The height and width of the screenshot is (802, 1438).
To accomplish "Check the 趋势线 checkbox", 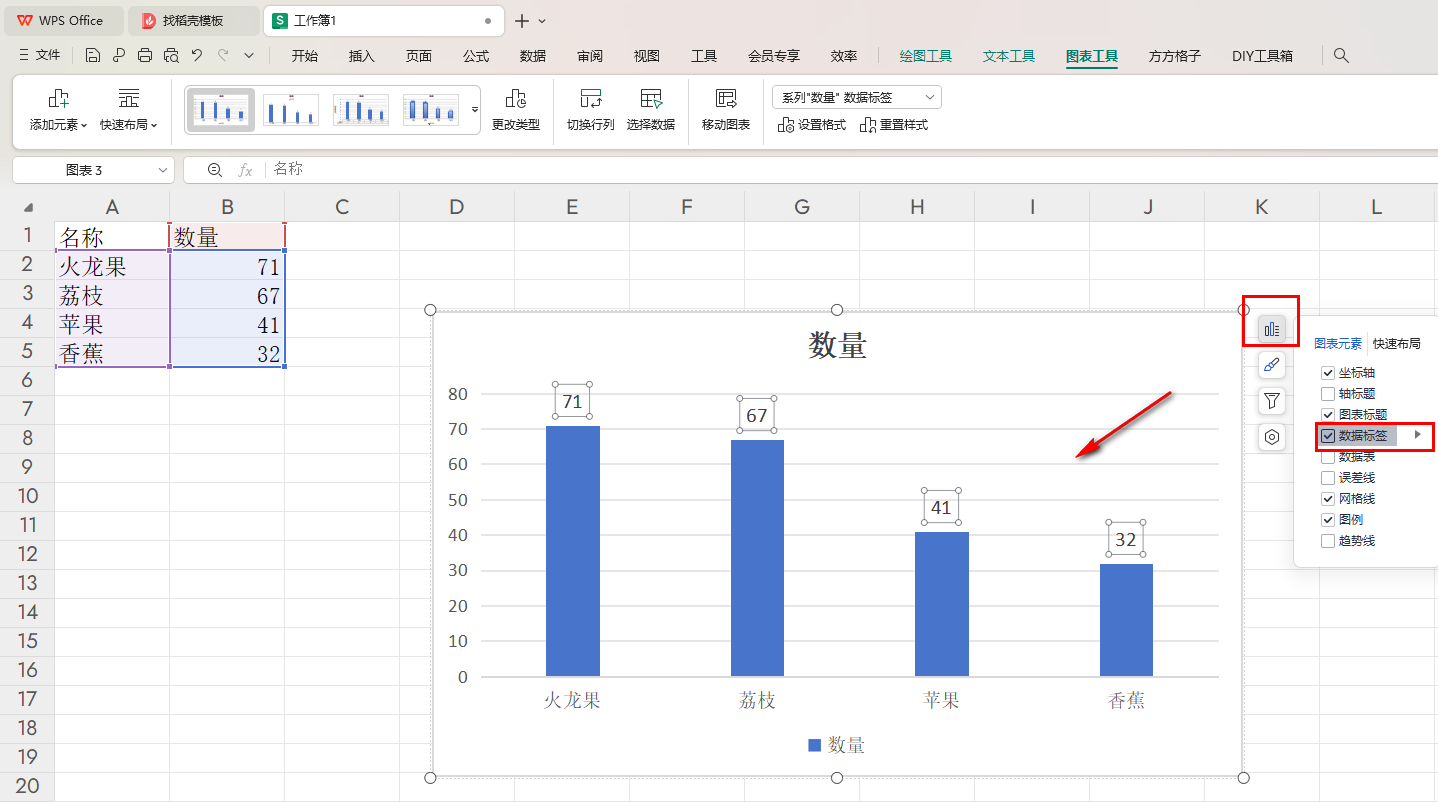I will pyautogui.click(x=1328, y=541).
